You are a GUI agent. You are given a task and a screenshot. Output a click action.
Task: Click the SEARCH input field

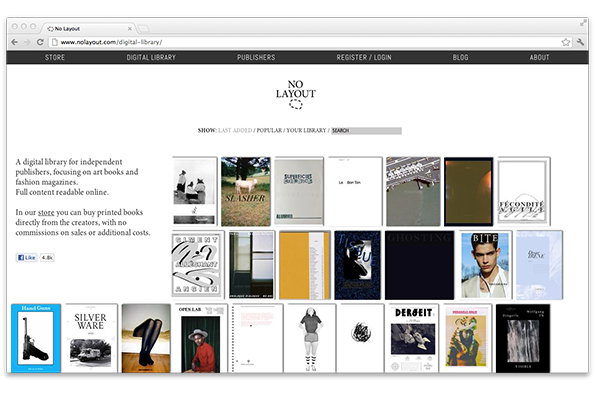(366, 131)
